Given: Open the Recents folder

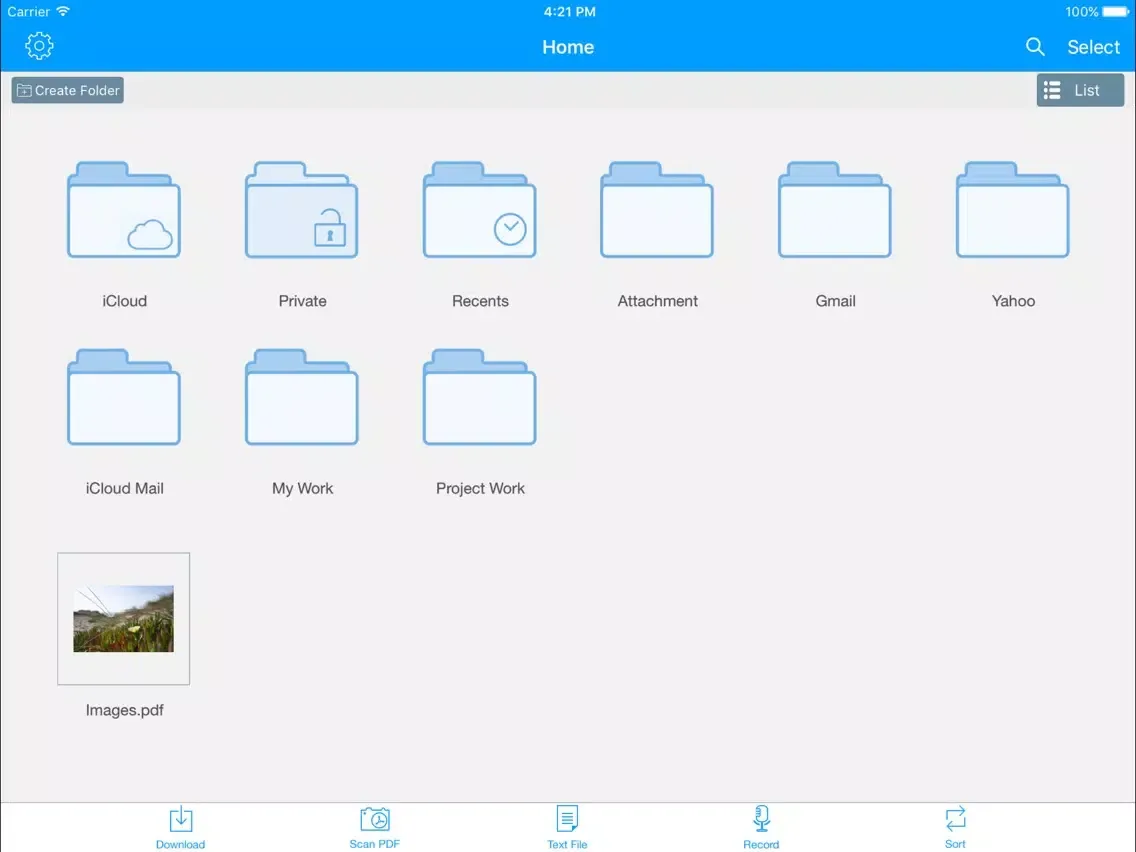Looking at the screenshot, I should click(479, 210).
